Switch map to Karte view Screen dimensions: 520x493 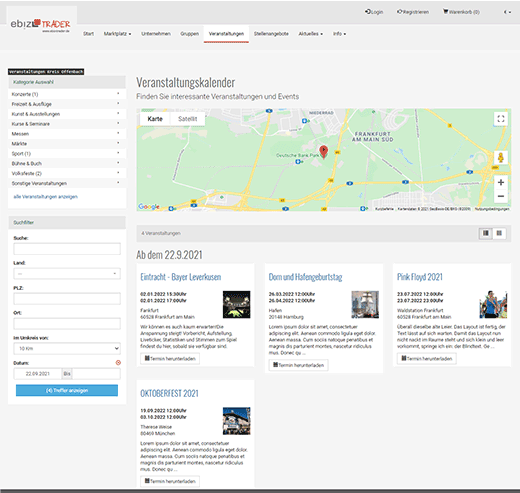pos(155,119)
